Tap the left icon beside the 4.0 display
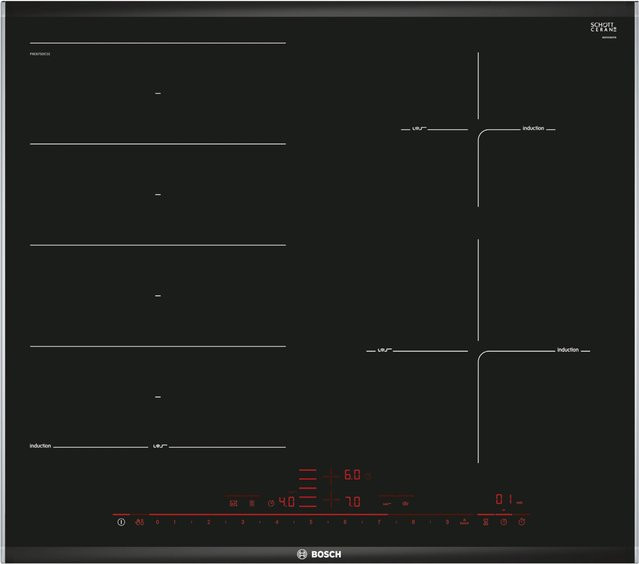Viewport: 639px width, 564px height. [234, 503]
